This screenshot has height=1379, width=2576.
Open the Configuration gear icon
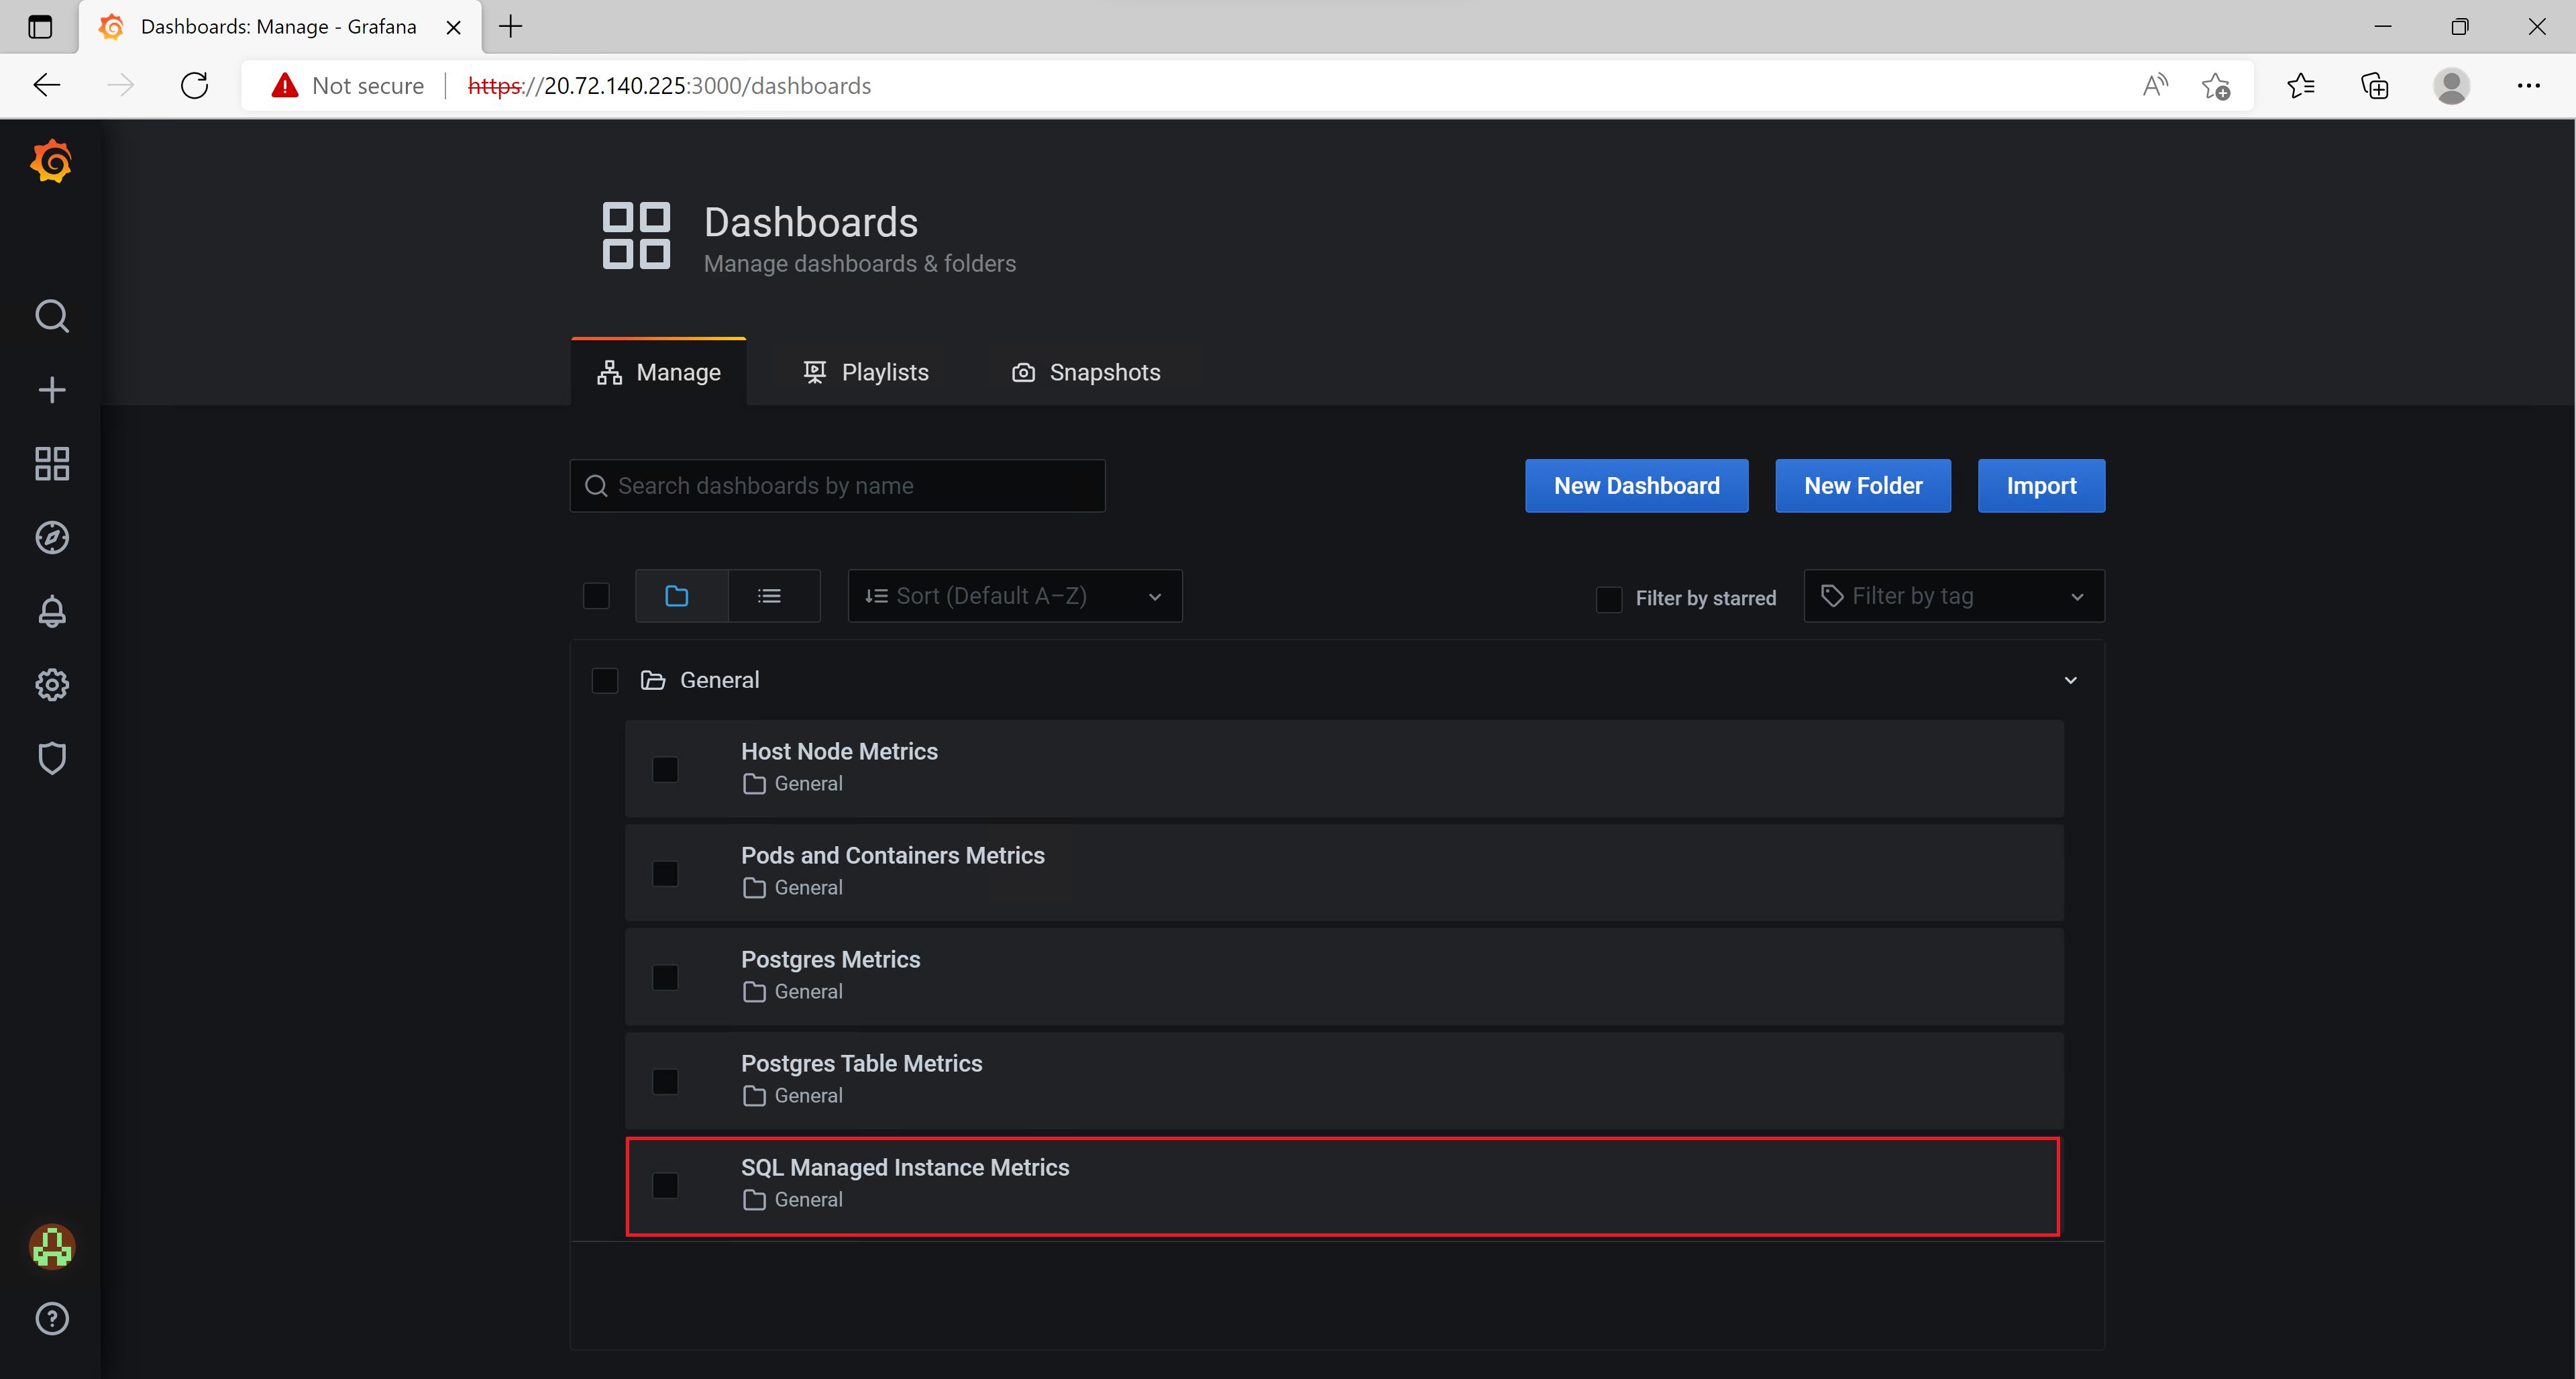pyautogui.click(x=52, y=685)
